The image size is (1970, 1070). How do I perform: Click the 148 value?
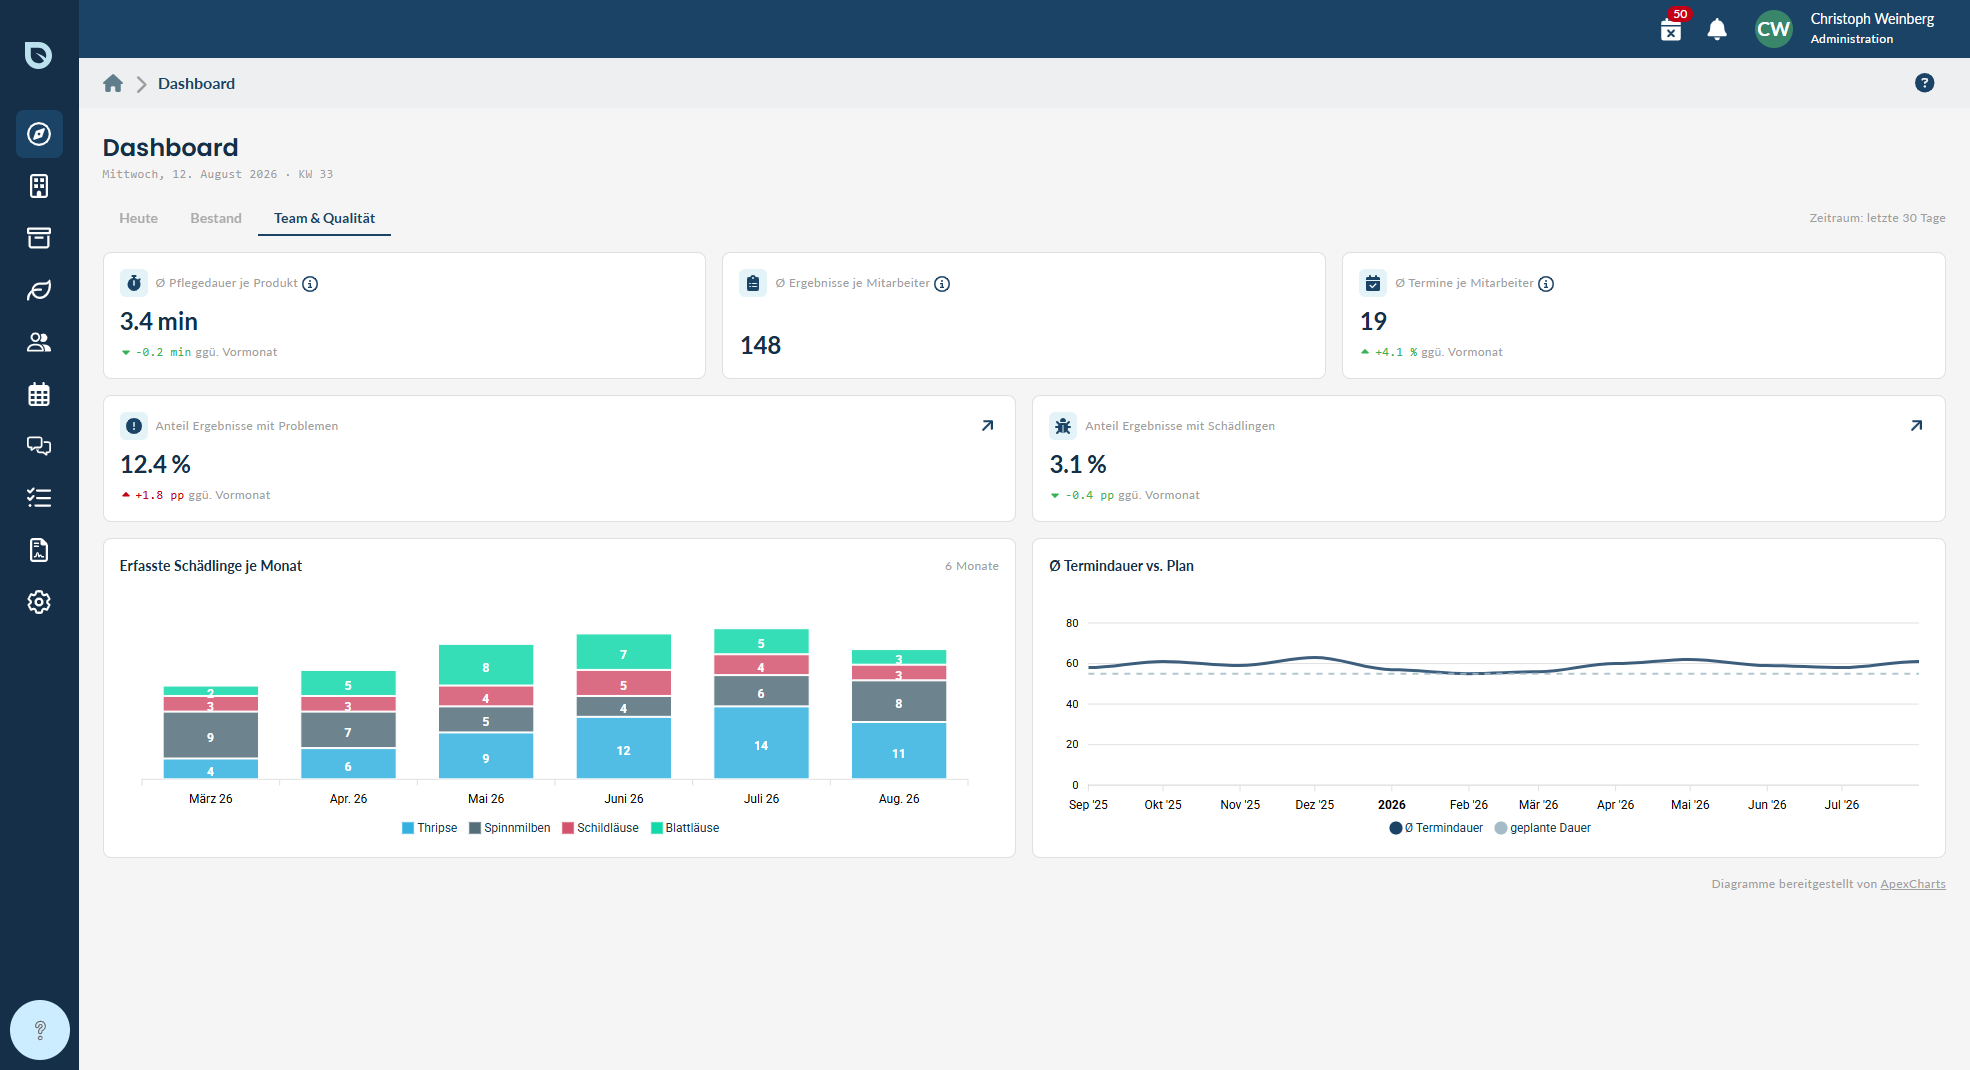point(760,346)
